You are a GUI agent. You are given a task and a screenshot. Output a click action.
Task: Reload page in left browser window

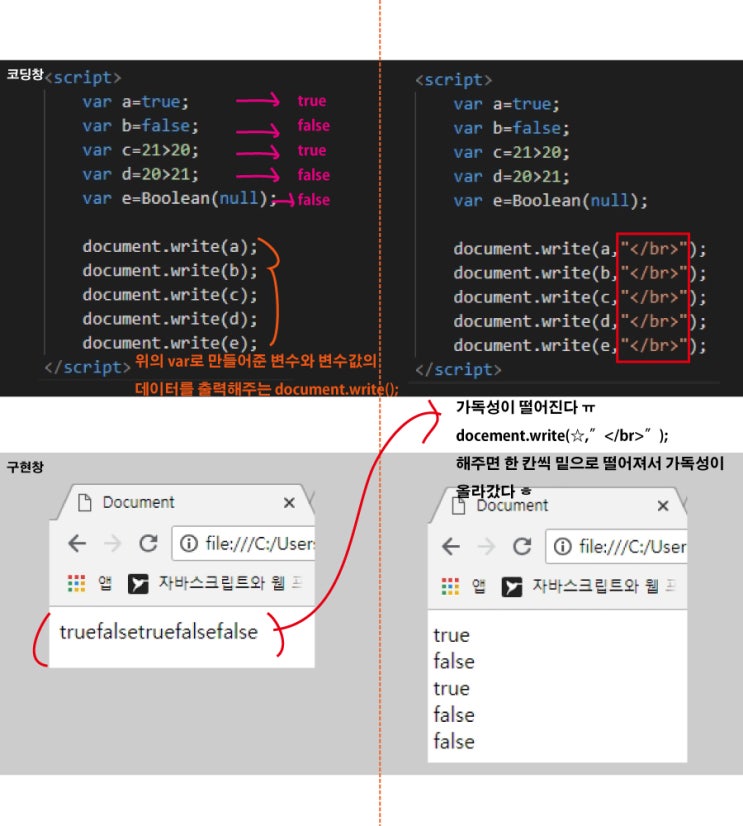(x=148, y=543)
